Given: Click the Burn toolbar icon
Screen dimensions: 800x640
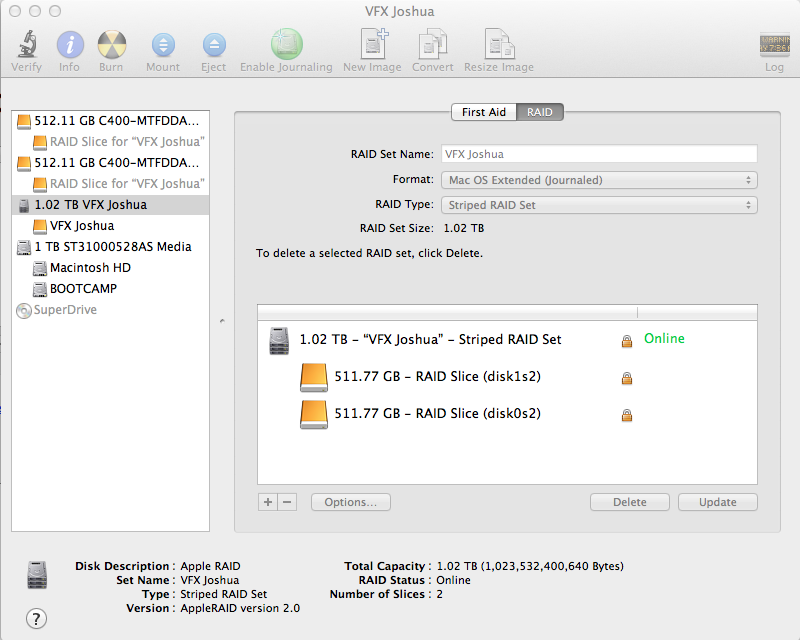Looking at the screenshot, I should click(x=111, y=44).
